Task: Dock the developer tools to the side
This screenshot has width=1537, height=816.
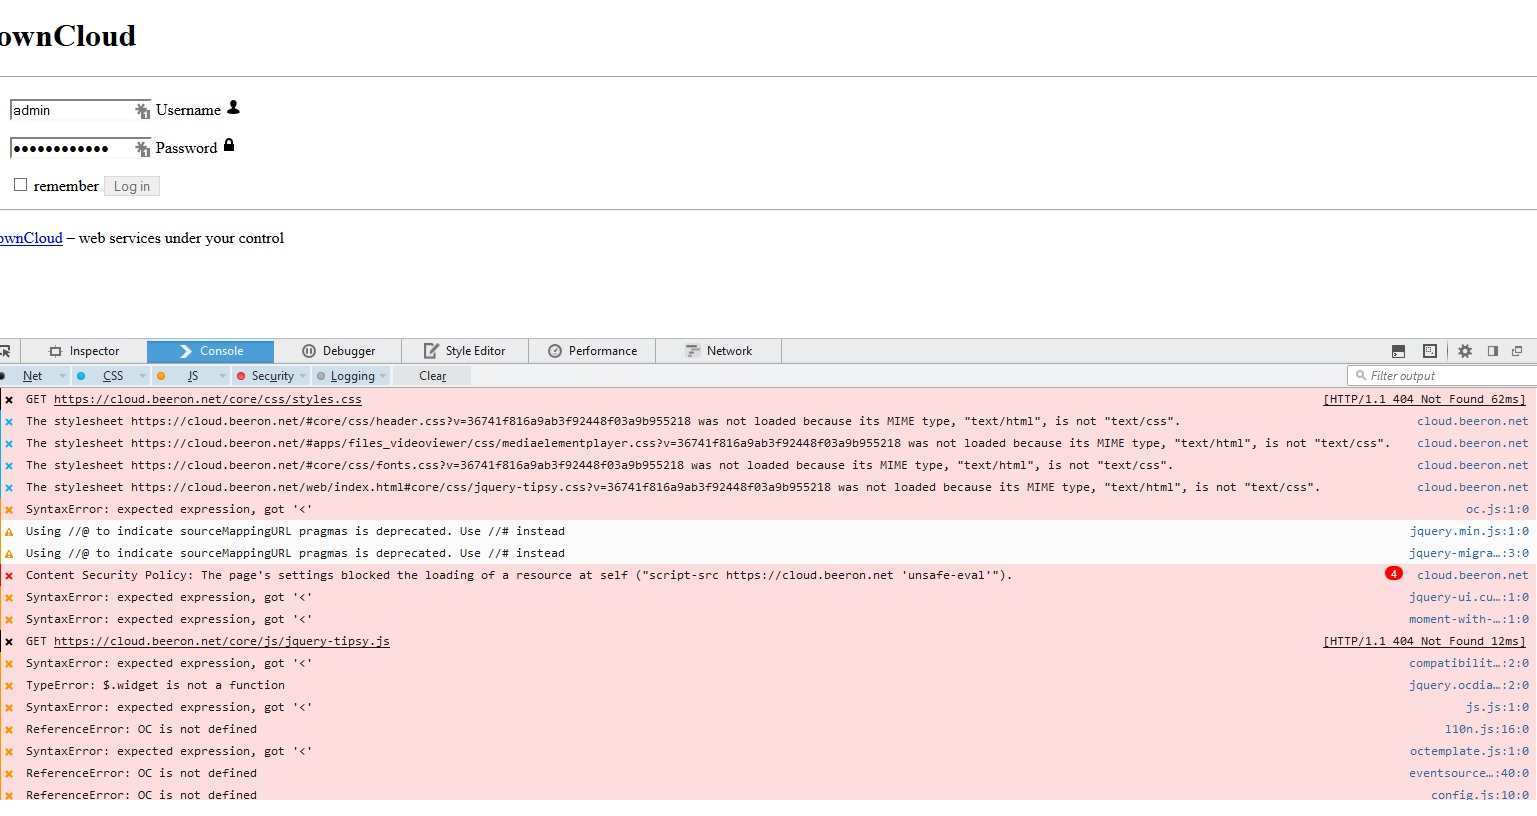Action: coord(1493,351)
